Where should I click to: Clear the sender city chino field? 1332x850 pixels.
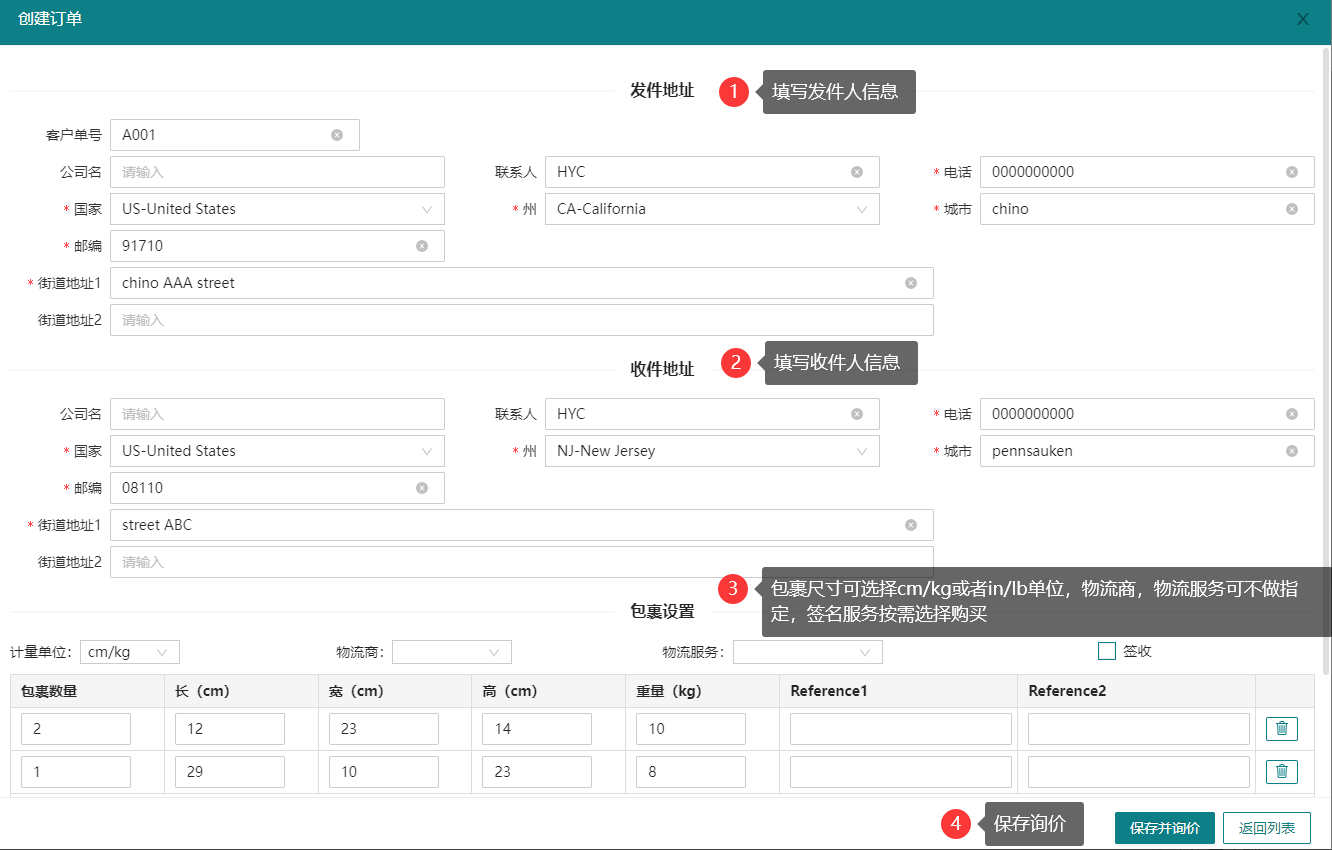(1292, 209)
